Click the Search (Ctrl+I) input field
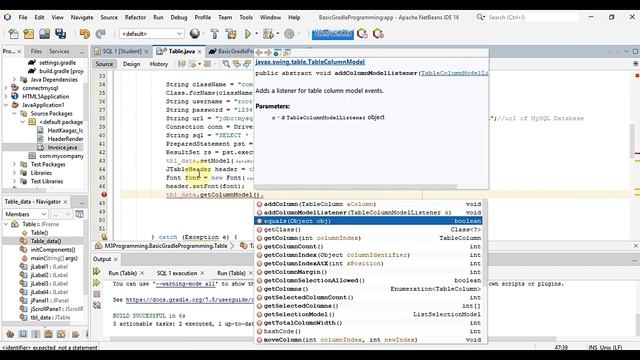This screenshot has height=360, width=640. click(x=533, y=18)
